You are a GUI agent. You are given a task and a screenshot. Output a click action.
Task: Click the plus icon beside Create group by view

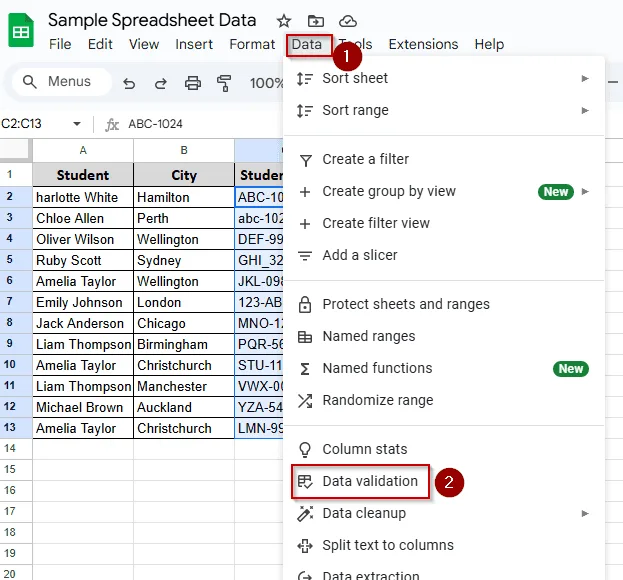click(x=305, y=192)
